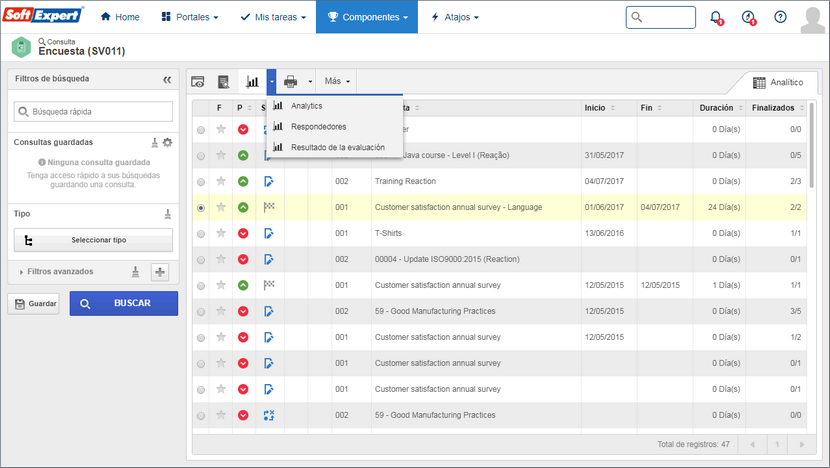
Task: Click the view survey data toolbar icon
Action: (x=198, y=82)
